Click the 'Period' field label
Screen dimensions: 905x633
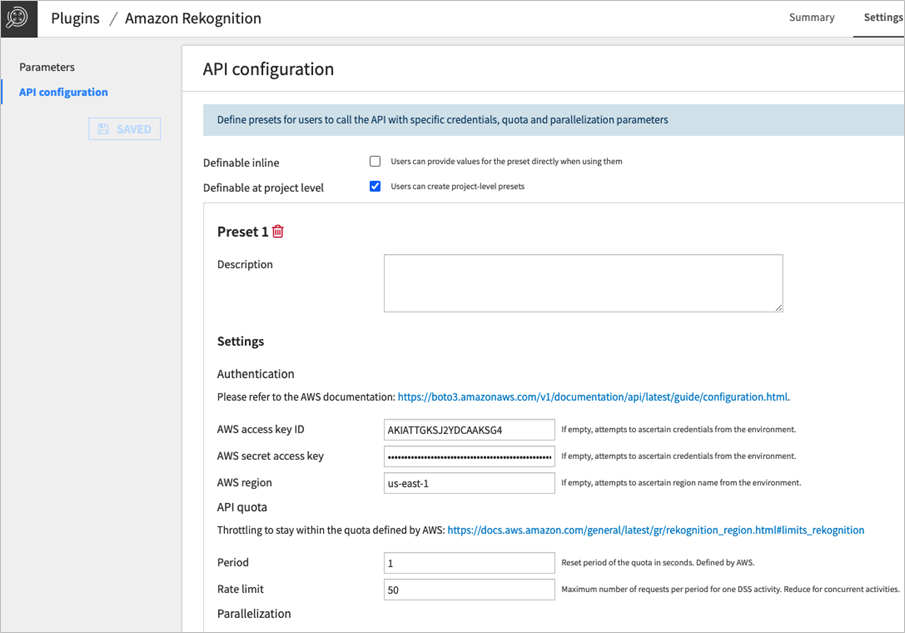233,563
